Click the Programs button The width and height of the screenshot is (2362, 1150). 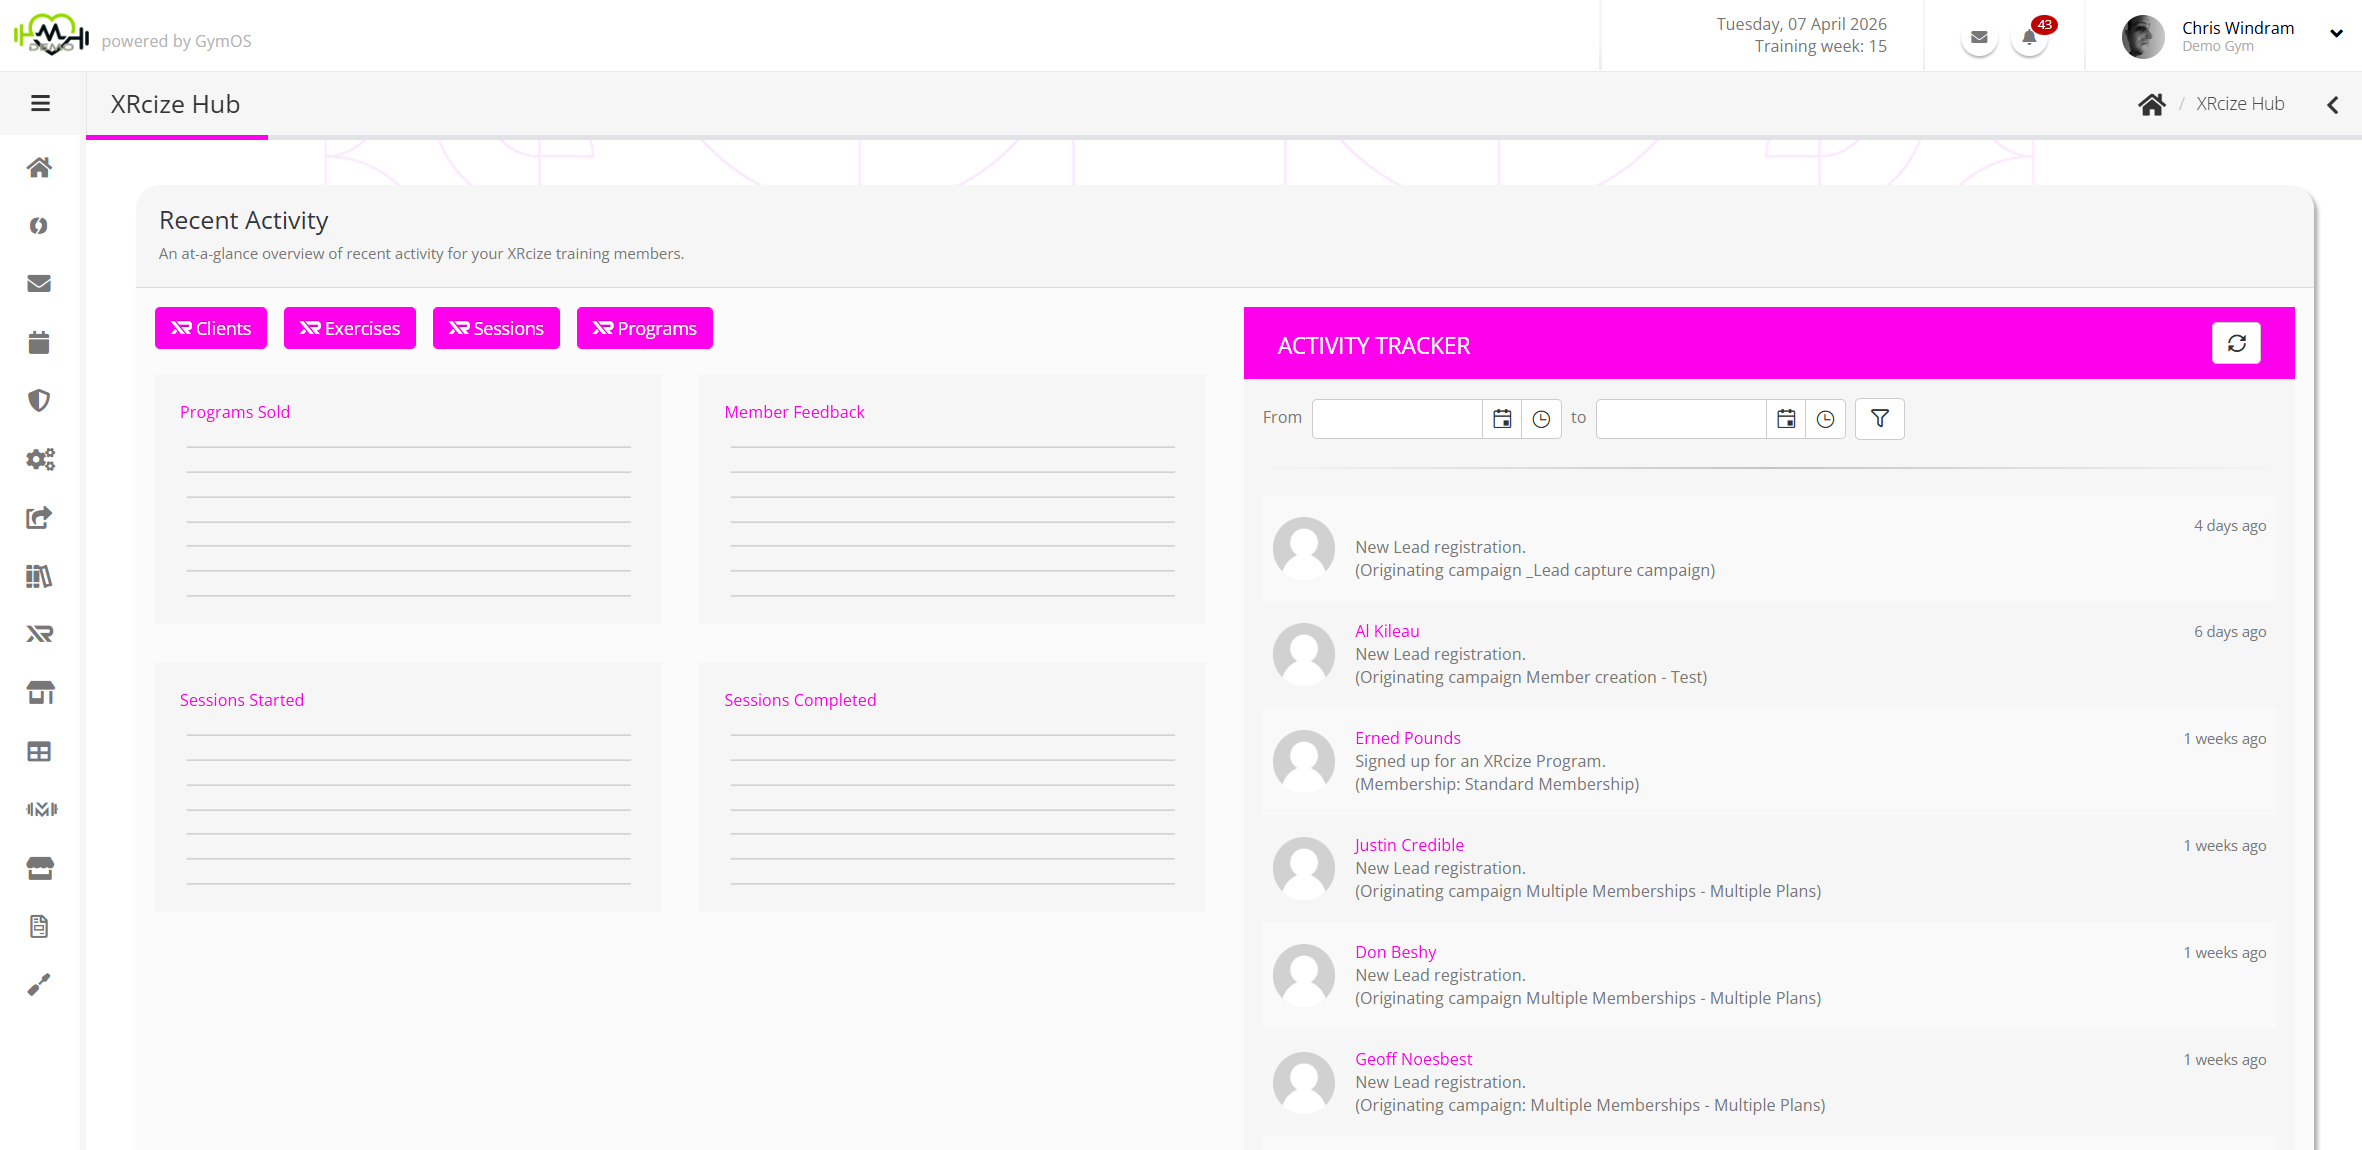tap(644, 328)
